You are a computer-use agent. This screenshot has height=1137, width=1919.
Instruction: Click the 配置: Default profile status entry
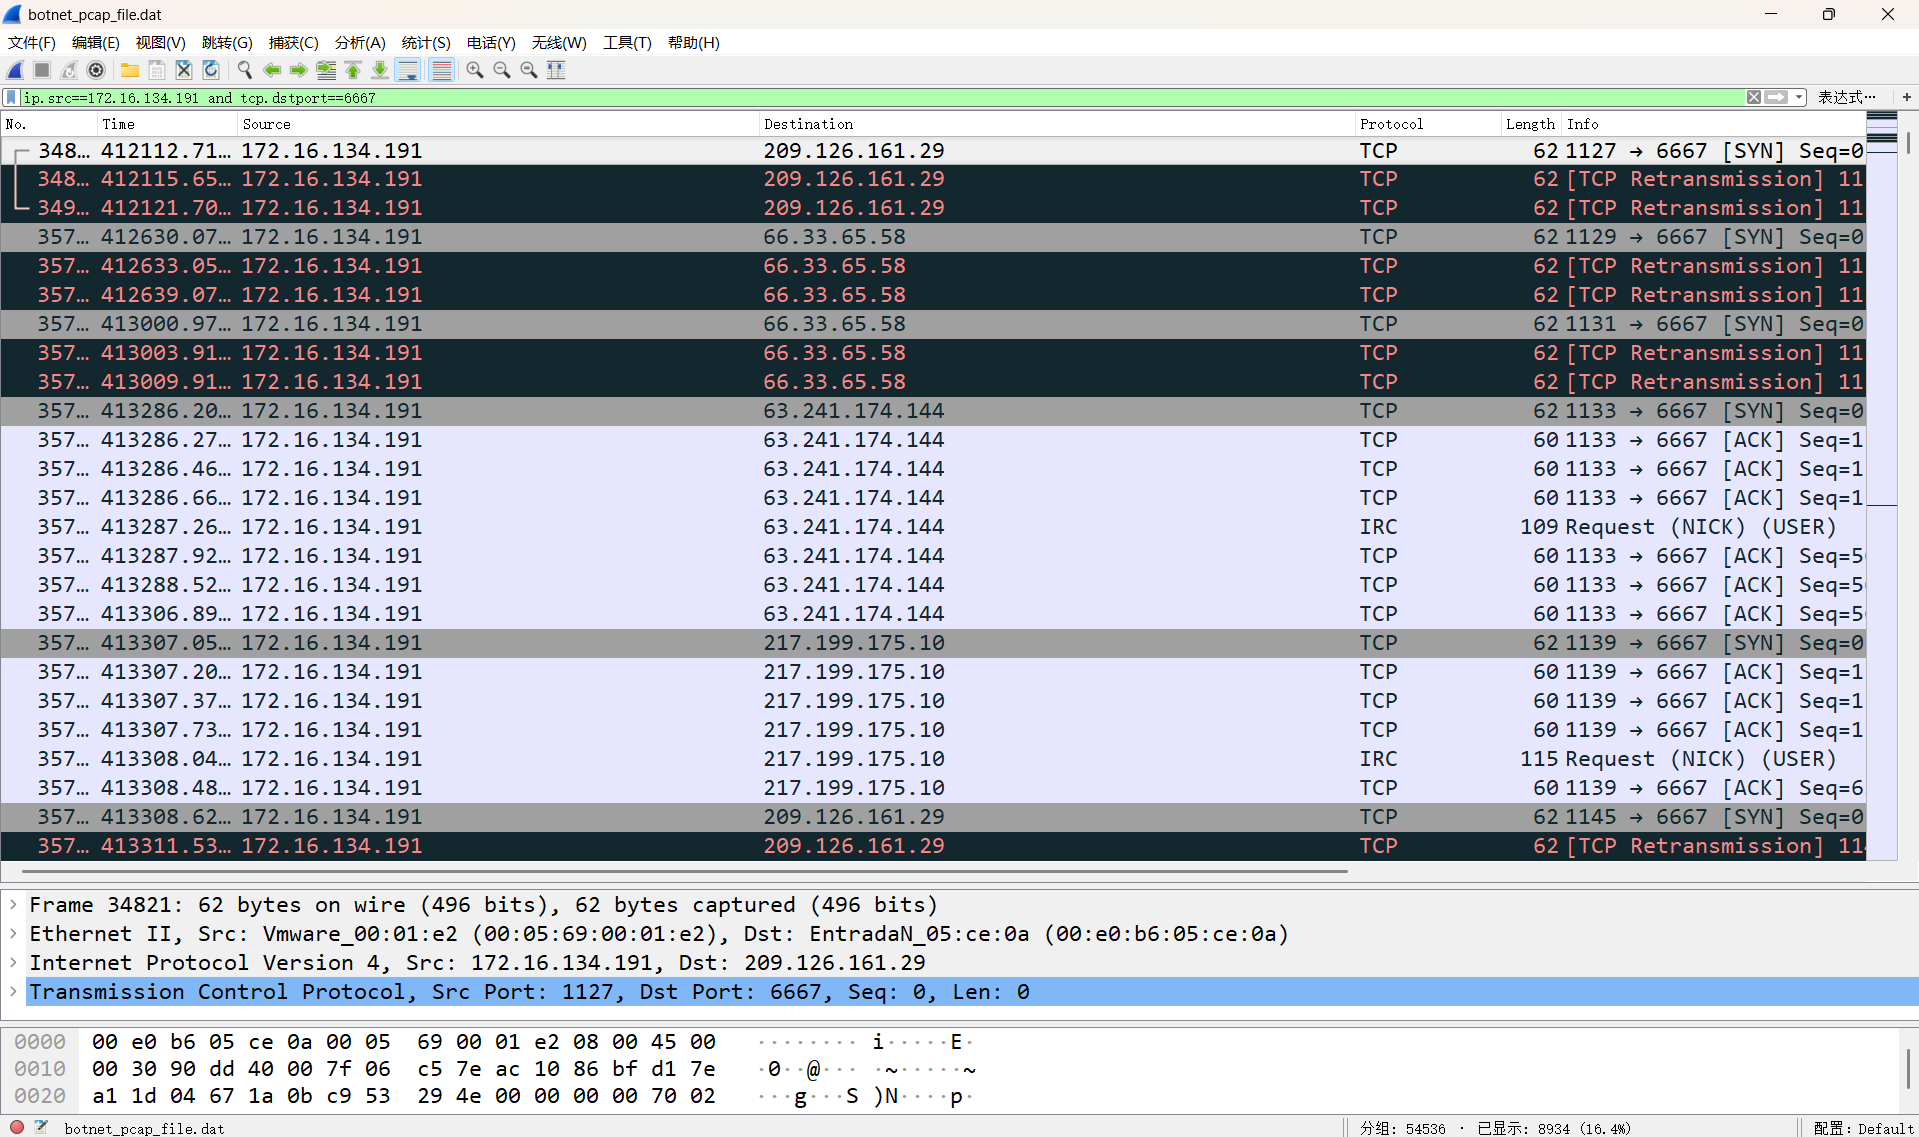pyautogui.click(x=1864, y=1128)
